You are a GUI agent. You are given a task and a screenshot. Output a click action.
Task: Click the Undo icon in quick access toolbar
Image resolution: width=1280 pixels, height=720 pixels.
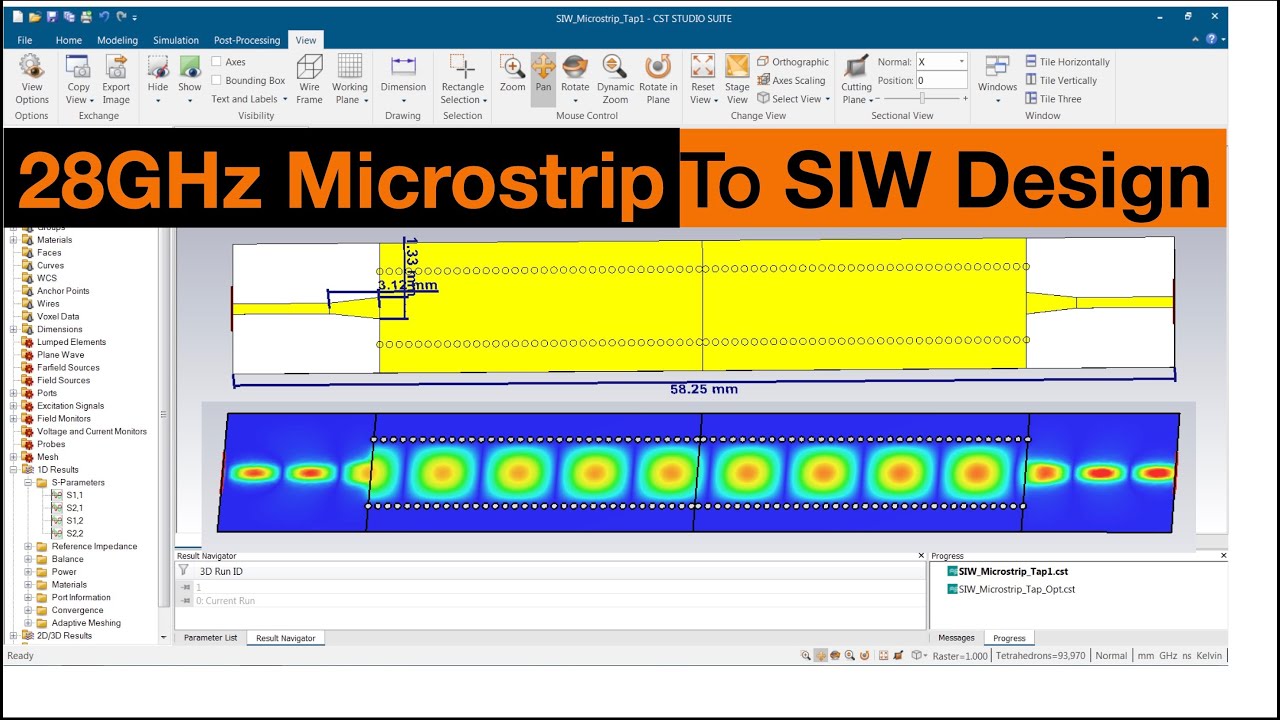[104, 17]
